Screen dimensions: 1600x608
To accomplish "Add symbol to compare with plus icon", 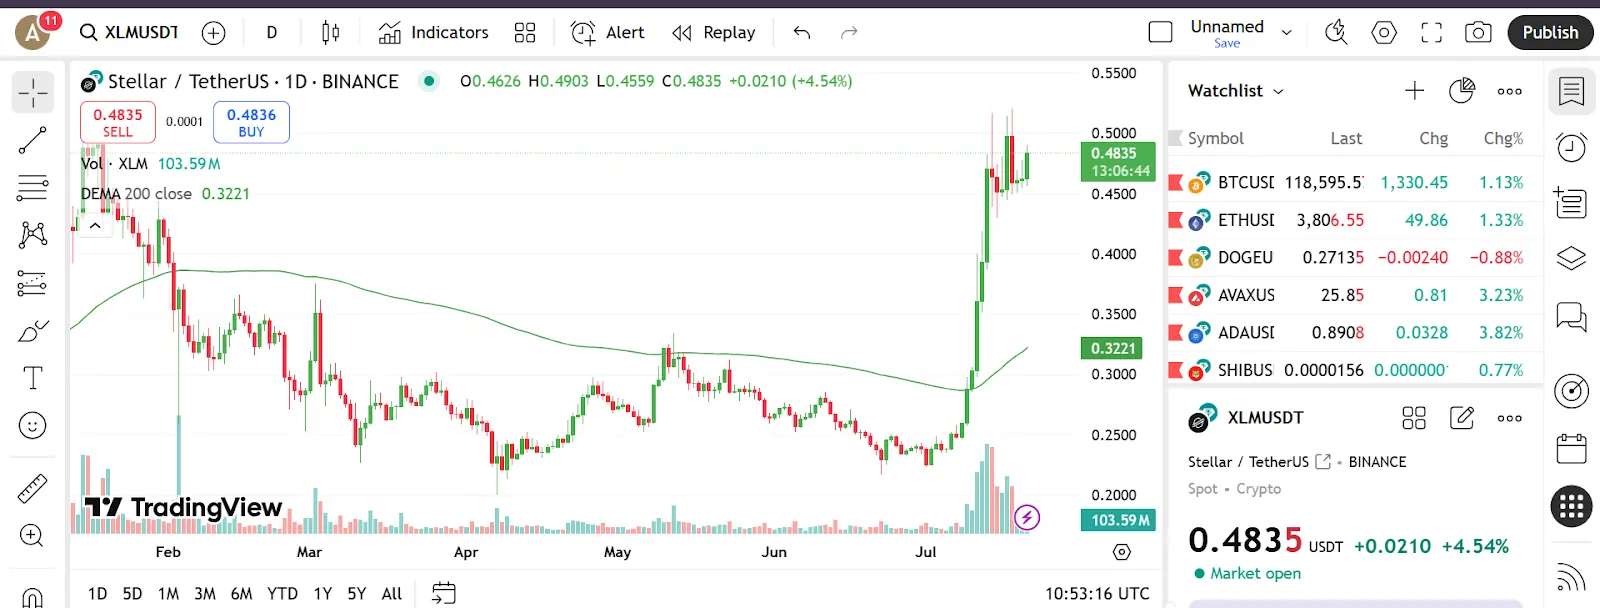I will click(x=214, y=33).
